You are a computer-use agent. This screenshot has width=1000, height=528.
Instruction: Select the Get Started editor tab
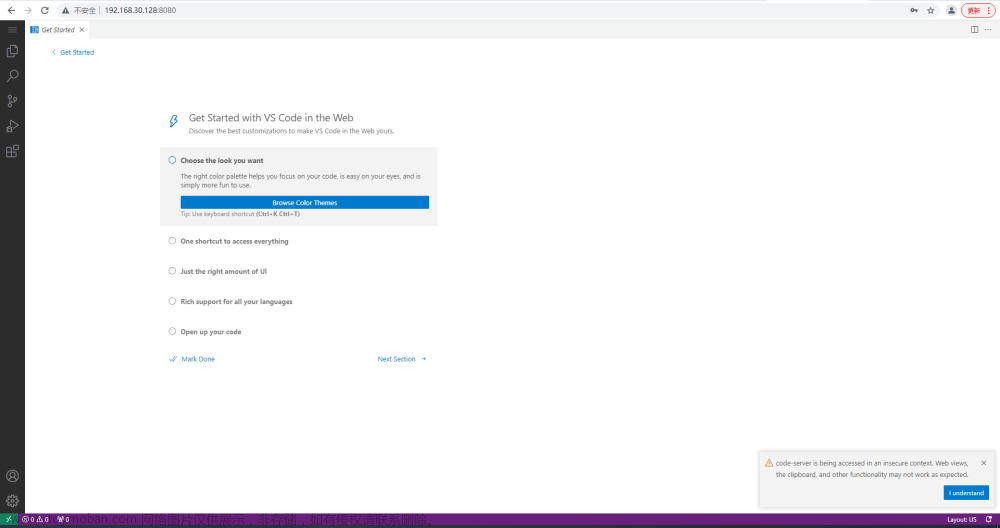57,30
